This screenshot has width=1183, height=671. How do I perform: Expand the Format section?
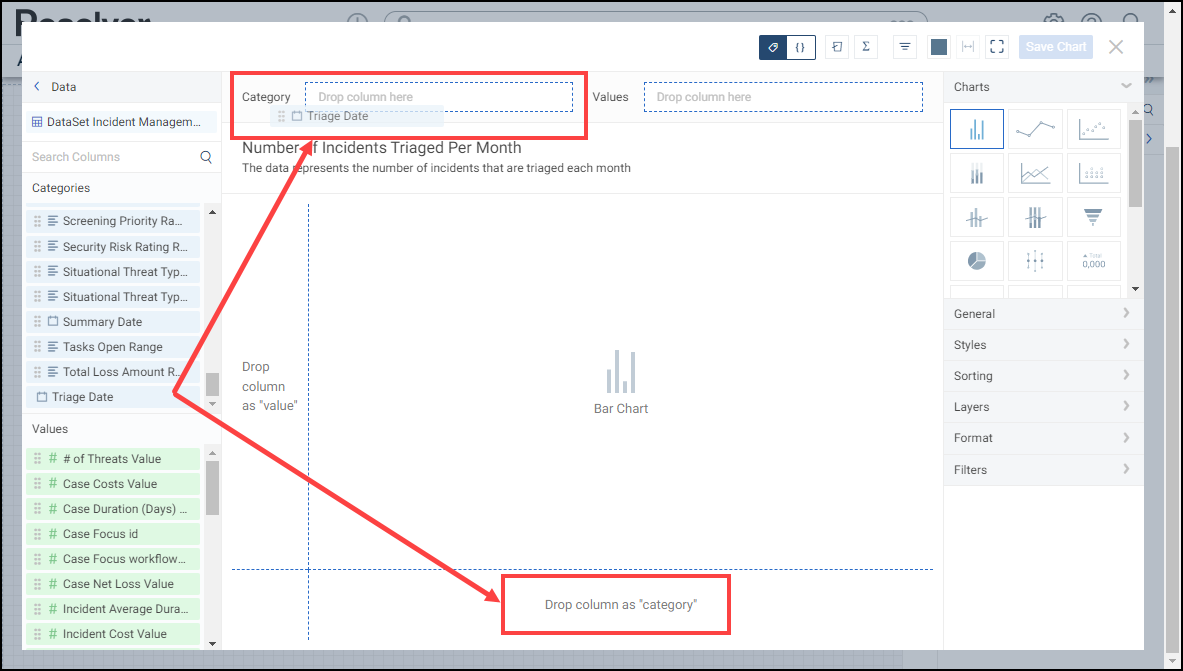click(1043, 438)
